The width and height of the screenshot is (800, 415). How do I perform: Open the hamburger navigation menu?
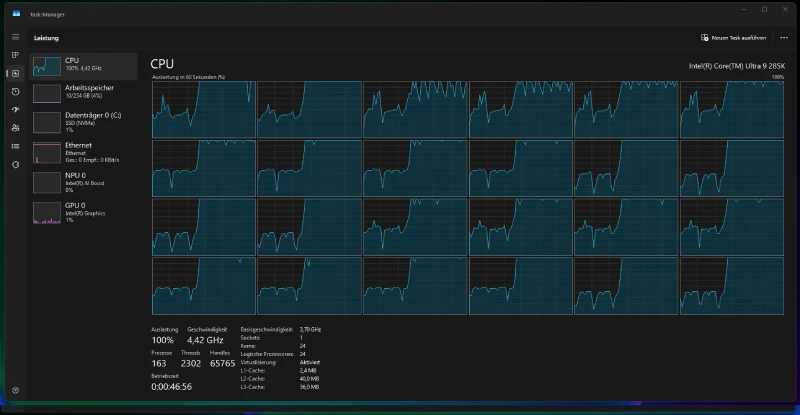(x=16, y=37)
